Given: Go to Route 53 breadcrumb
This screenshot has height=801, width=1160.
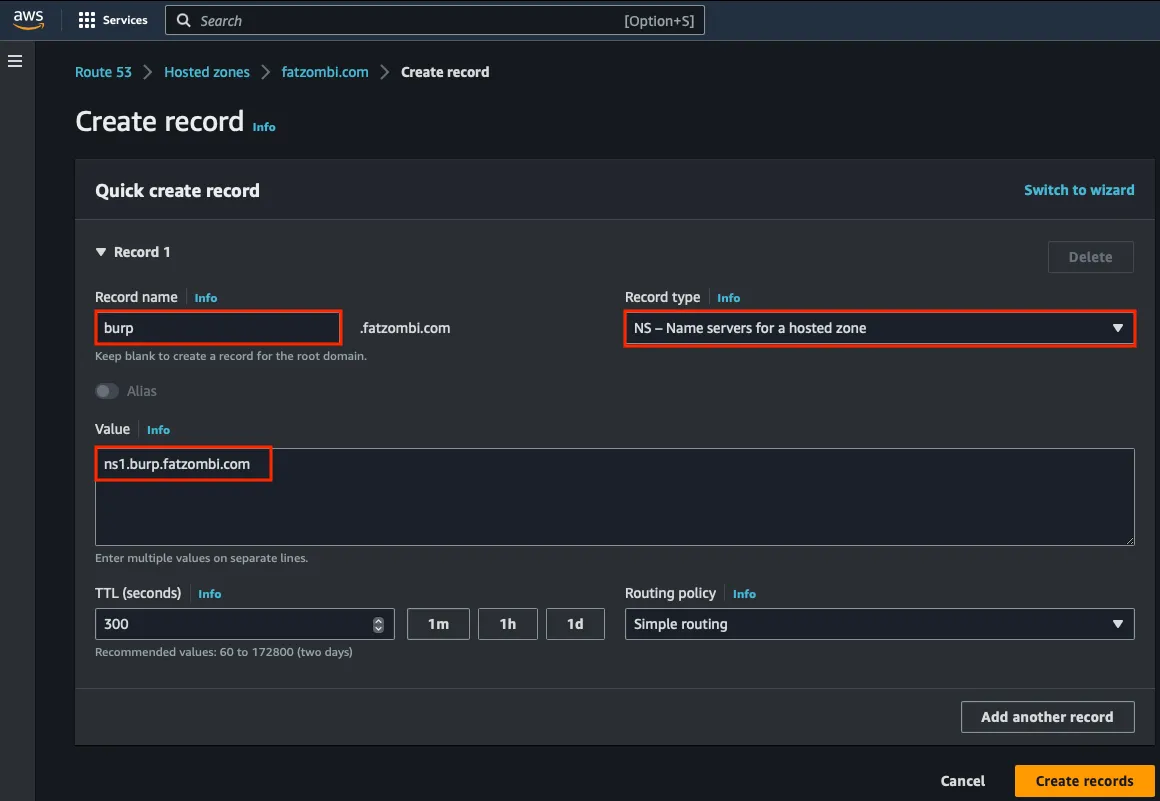Looking at the screenshot, I should click(103, 72).
